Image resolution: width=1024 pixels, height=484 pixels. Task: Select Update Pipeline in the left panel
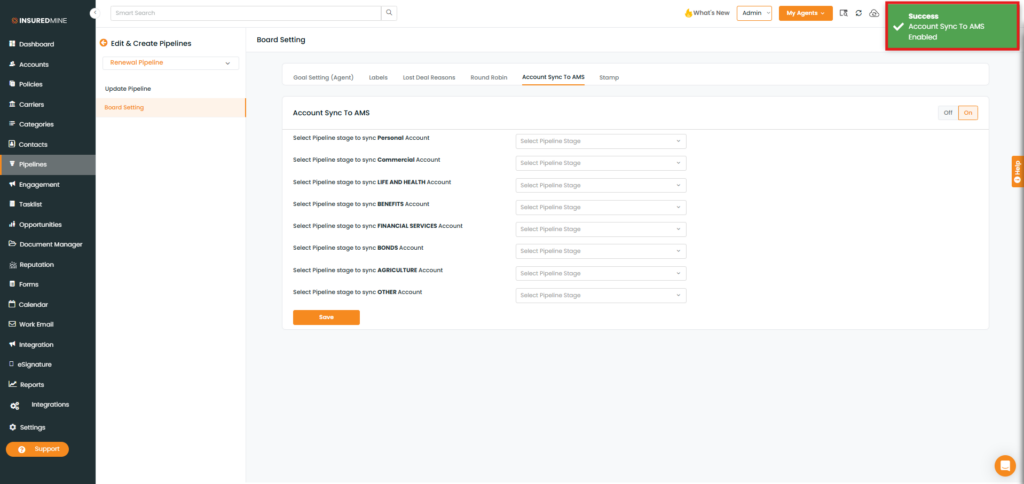(128, 89)
